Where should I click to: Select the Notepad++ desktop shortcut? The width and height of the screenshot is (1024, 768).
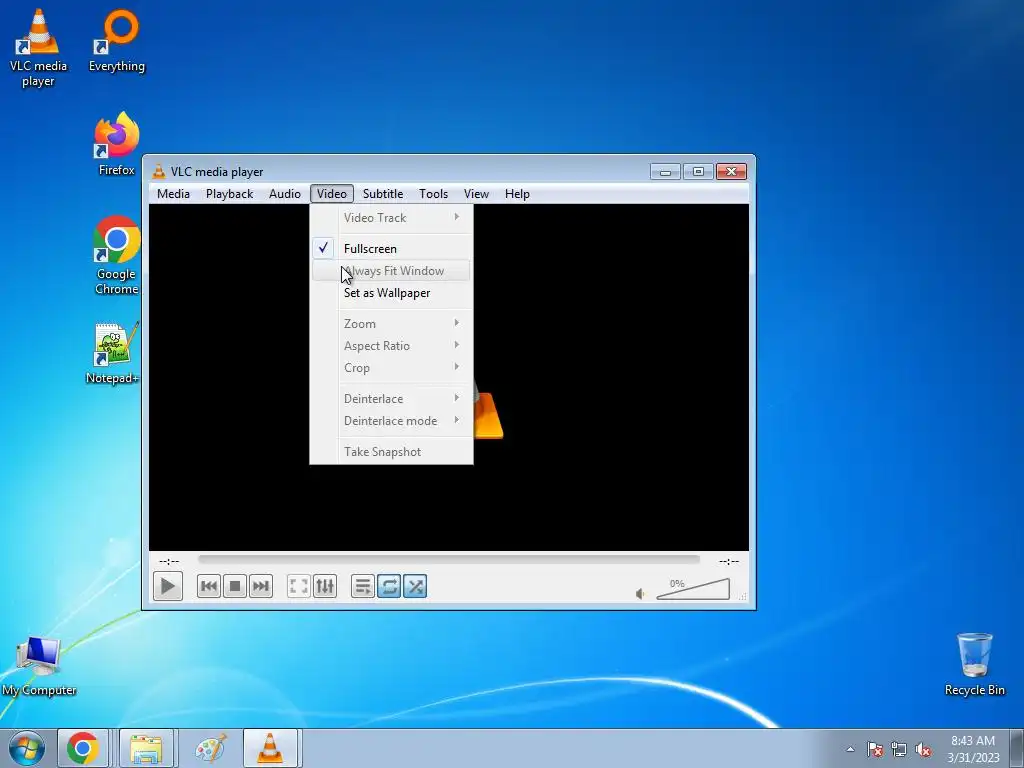[x=114, y=353]
